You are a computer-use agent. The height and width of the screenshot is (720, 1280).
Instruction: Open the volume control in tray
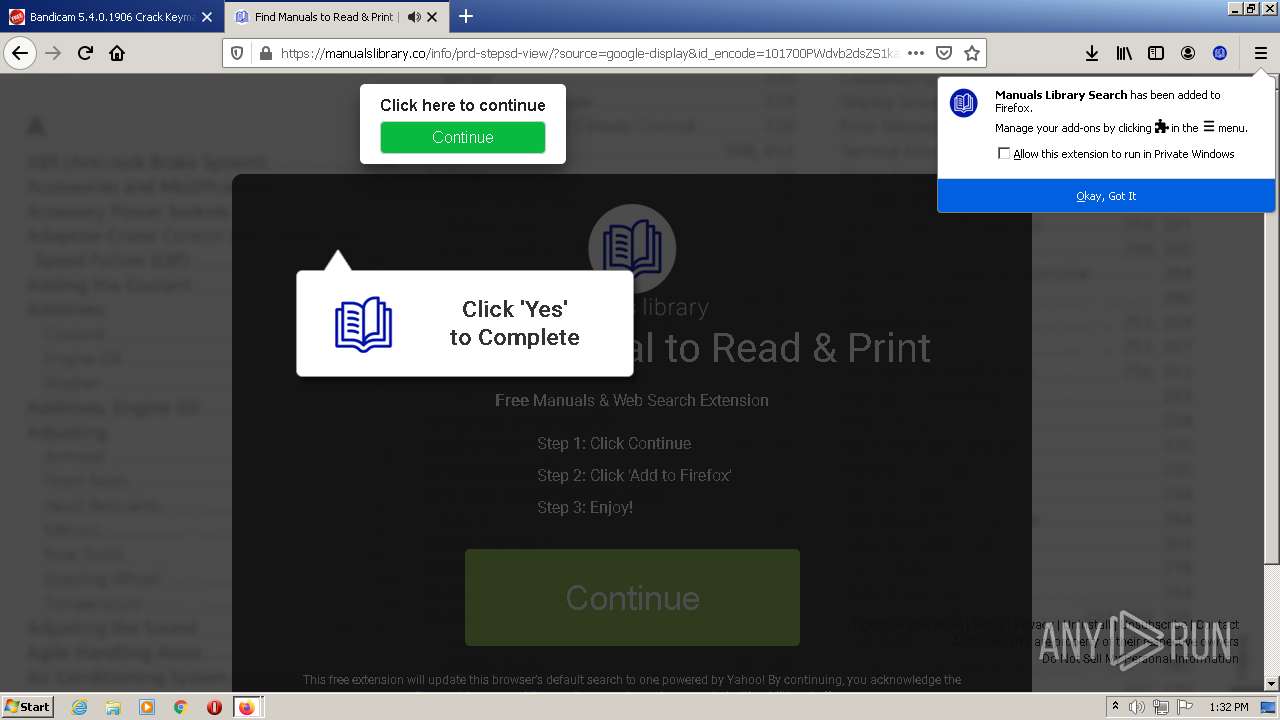[x=1137, y=707]
